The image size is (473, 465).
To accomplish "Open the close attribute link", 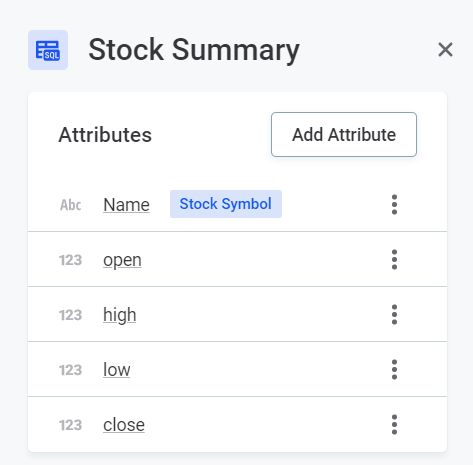I will pyautogui.click(x=124, y=425).
